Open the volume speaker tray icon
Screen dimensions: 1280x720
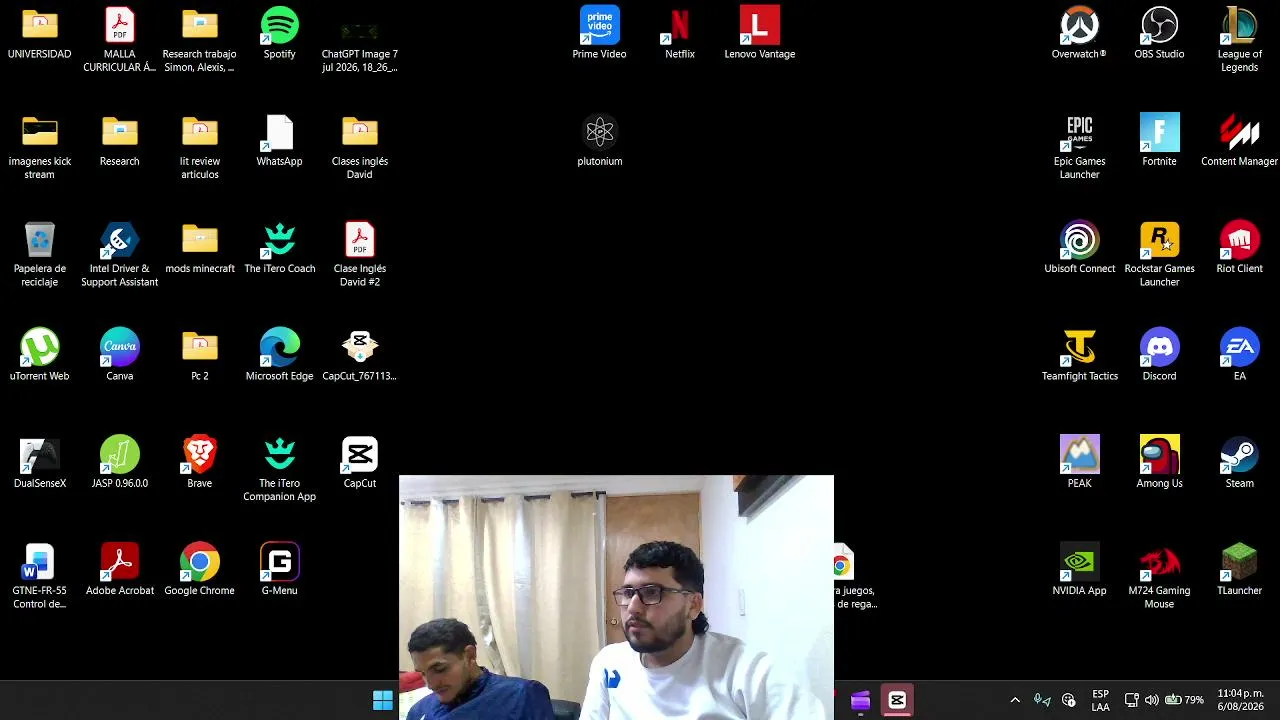[1152, 700]
